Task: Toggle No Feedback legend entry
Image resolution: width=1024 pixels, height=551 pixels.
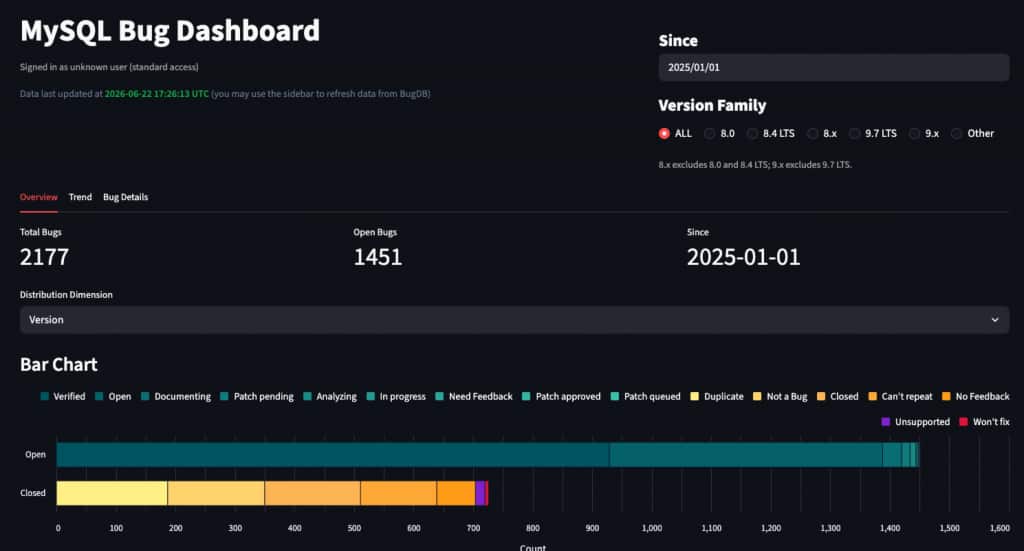Action: pos(975,396)
